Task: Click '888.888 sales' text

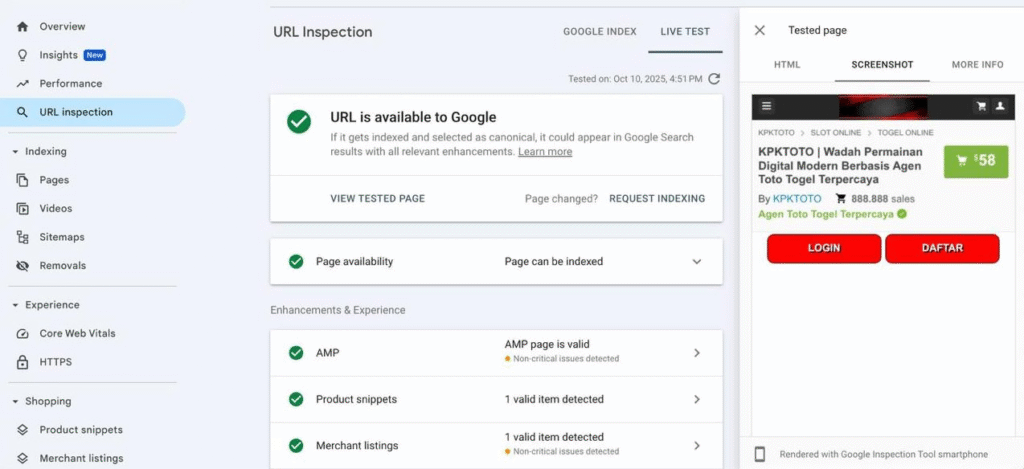Action: (883, 199)
